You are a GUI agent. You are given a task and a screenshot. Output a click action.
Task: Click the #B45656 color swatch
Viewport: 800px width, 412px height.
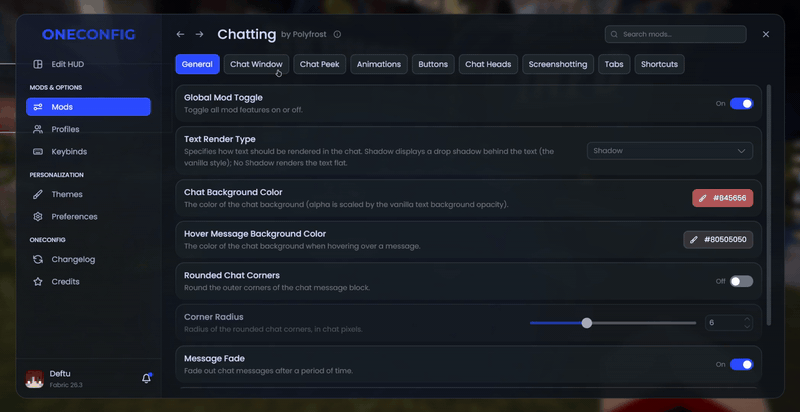pyautogui.click(x=722, y=198)
